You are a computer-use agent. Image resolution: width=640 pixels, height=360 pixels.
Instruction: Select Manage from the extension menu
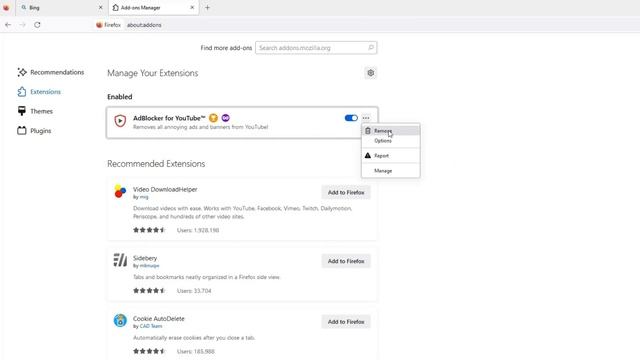[391, 171]
